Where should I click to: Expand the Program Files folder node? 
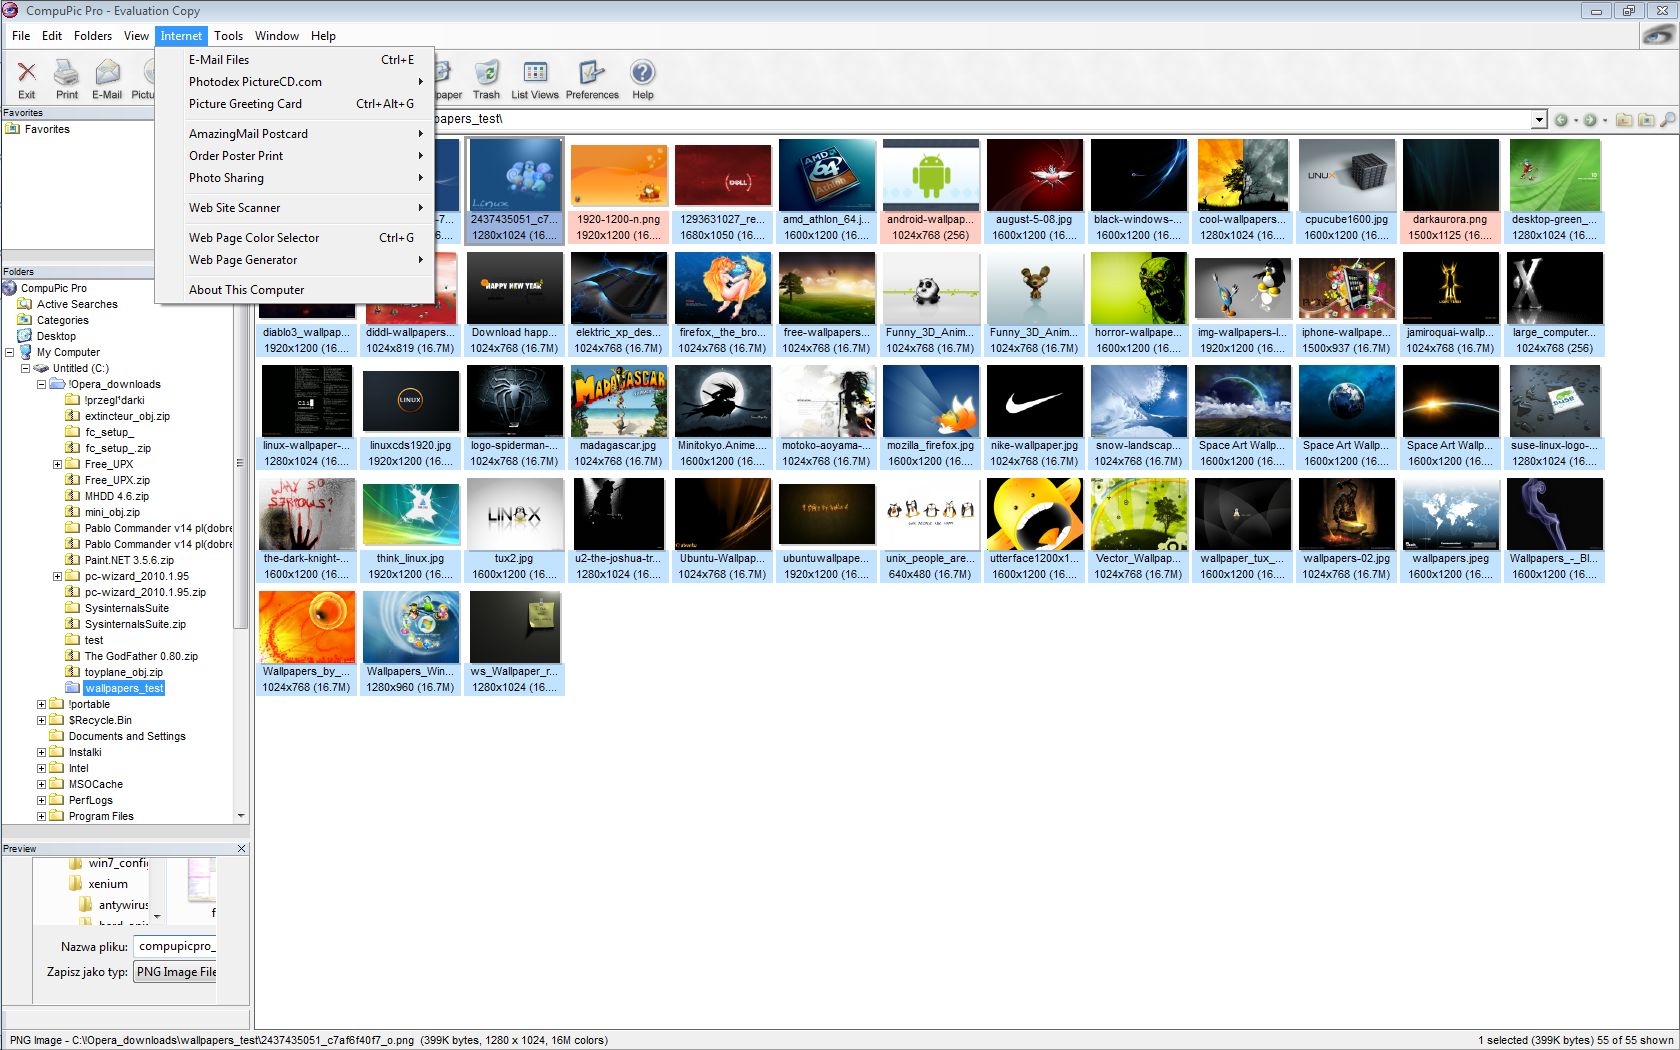(42, 816)
